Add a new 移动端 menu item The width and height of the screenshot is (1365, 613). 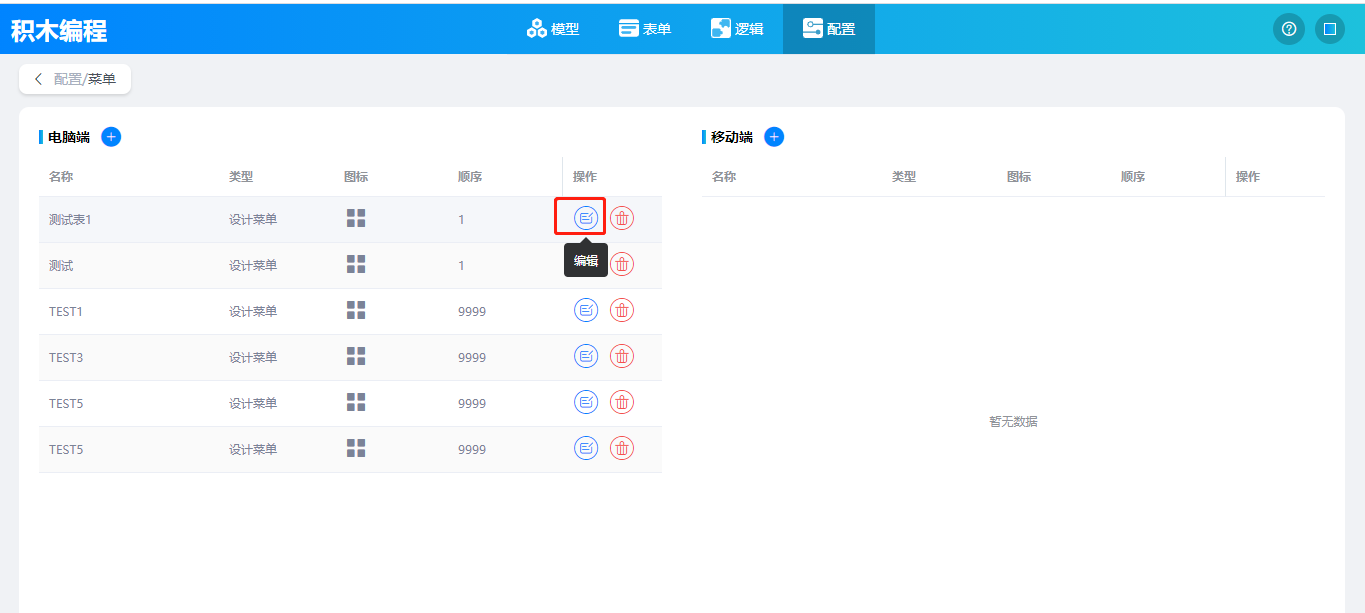[x=774, y=137]
